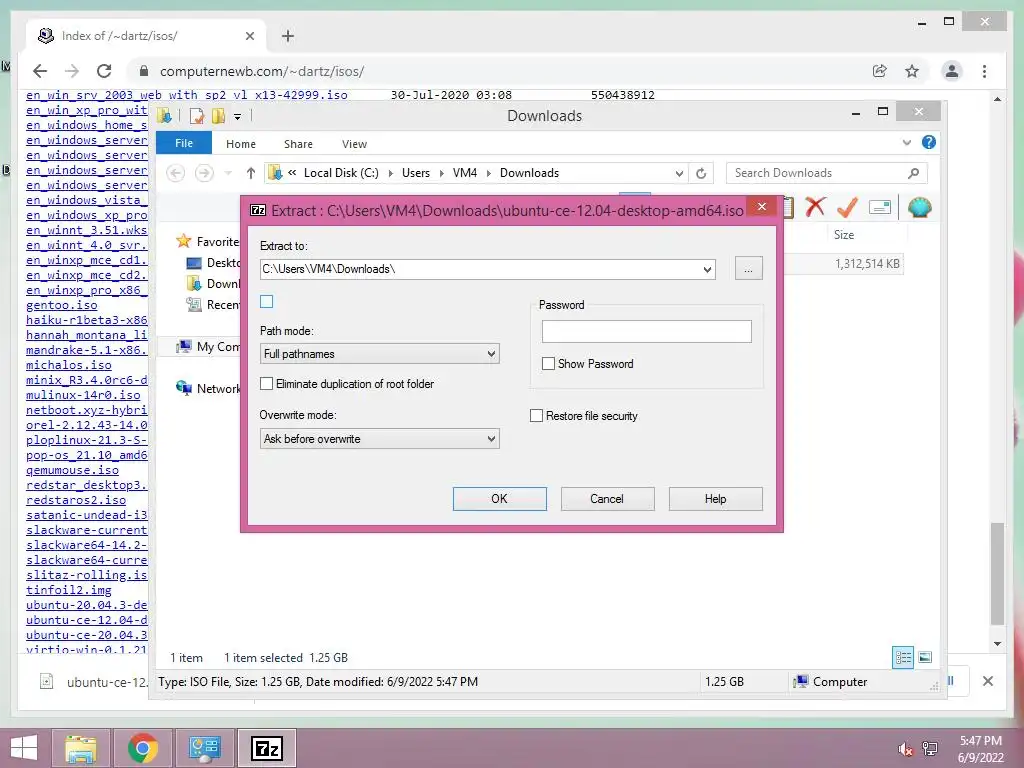Open the recent locations dropdown arrow
The height and width of the screenshot is (768, 1024).
coord(228,173)
